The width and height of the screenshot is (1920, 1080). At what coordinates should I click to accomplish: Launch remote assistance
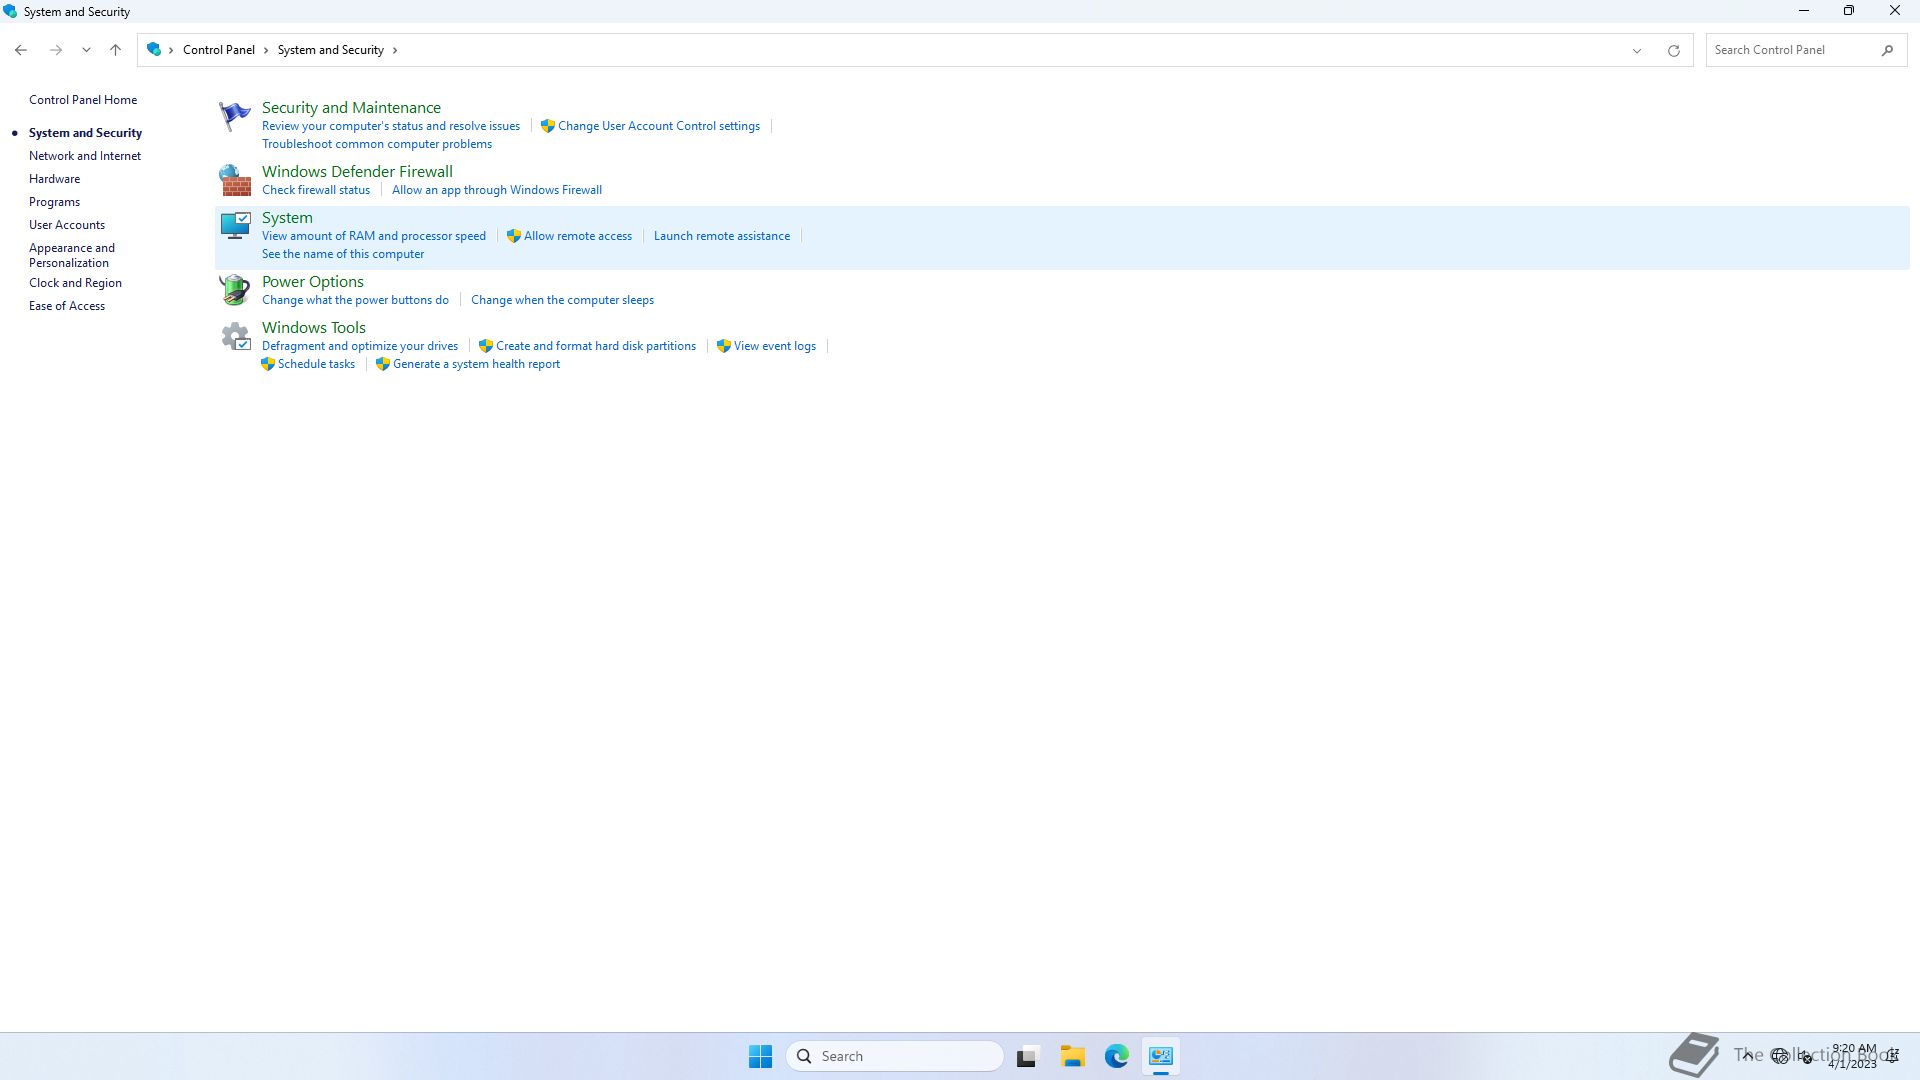(722, 236)
